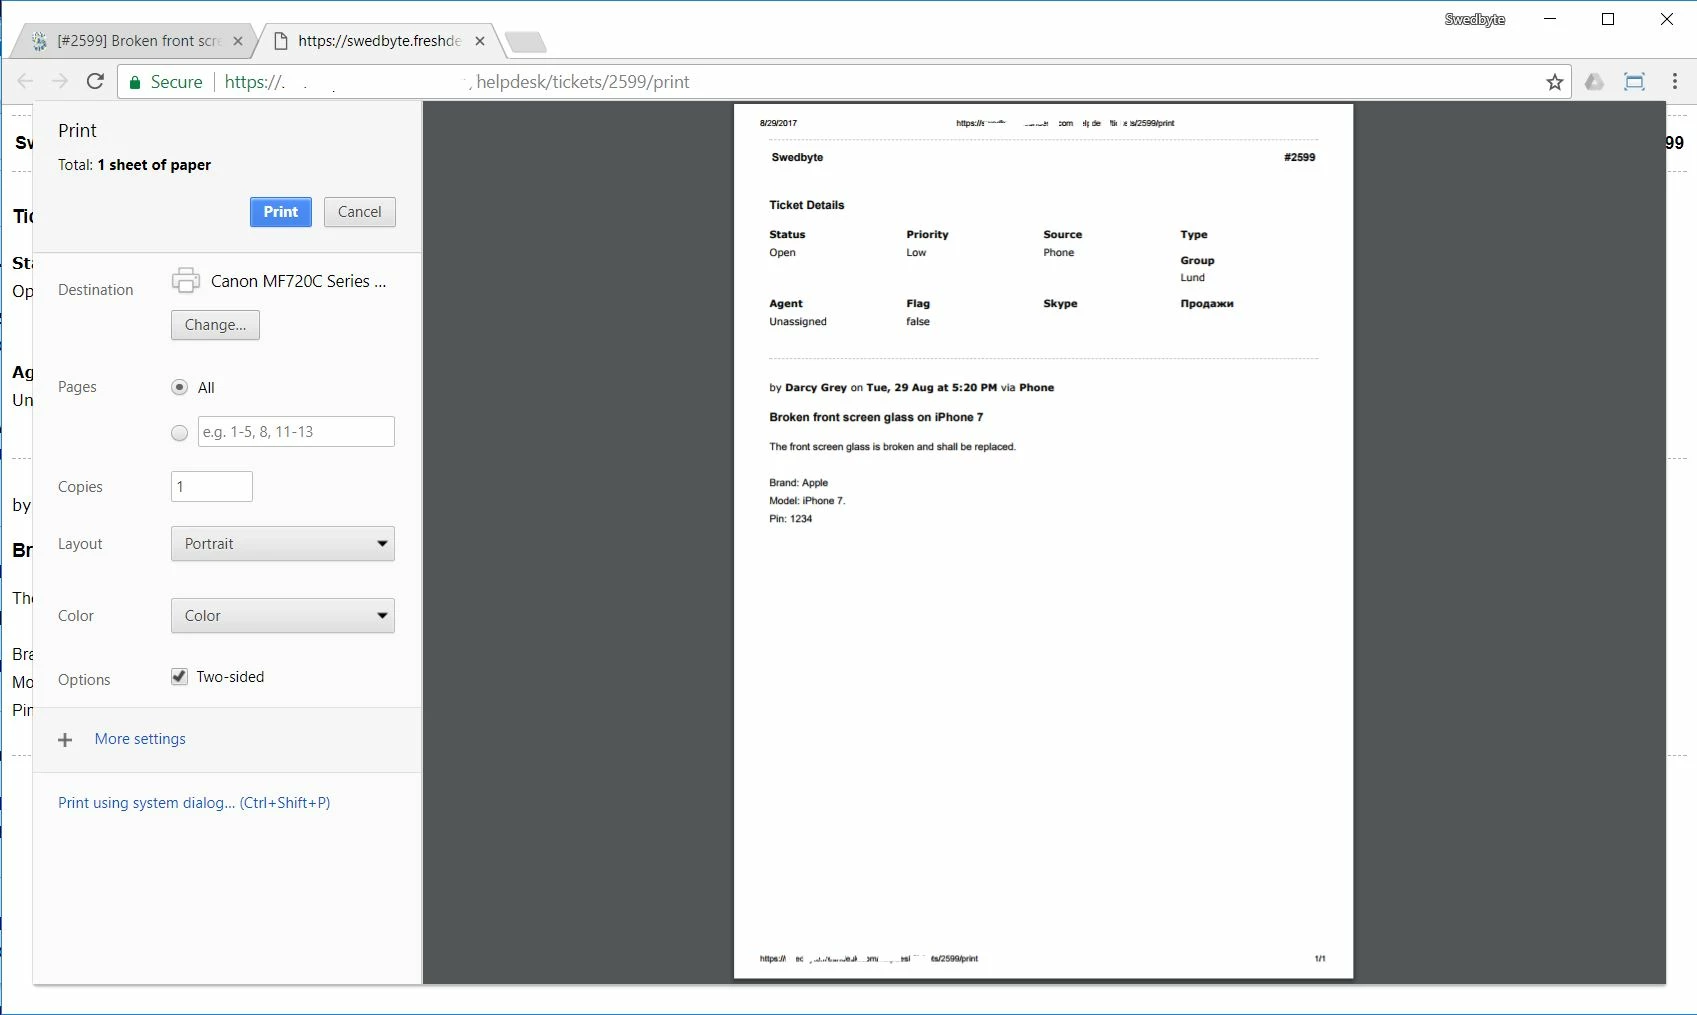Click the Canon printer icon
The height and width of the screenshot is (1015, 1697).
[x=186, y=281]
